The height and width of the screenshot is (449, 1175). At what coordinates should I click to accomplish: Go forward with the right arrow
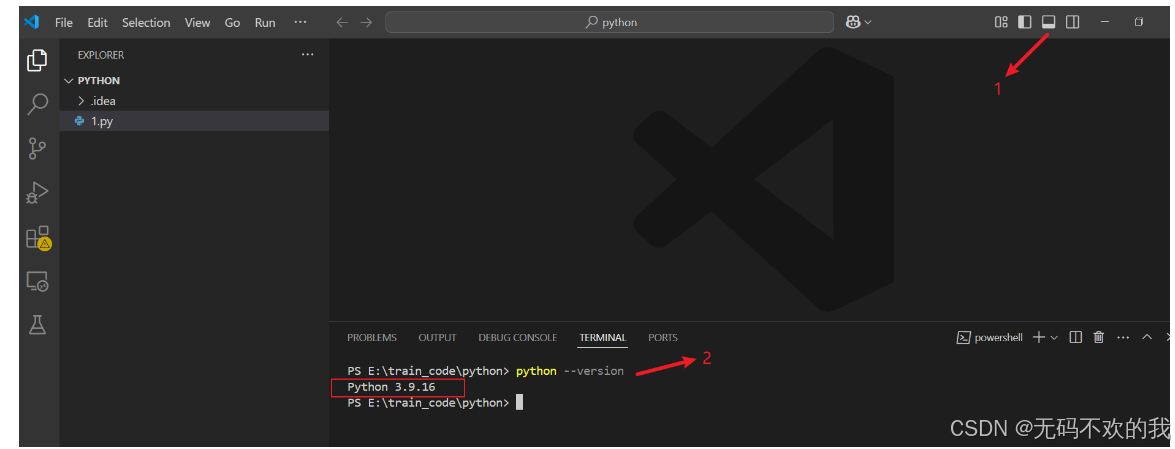tap(366, 22)
